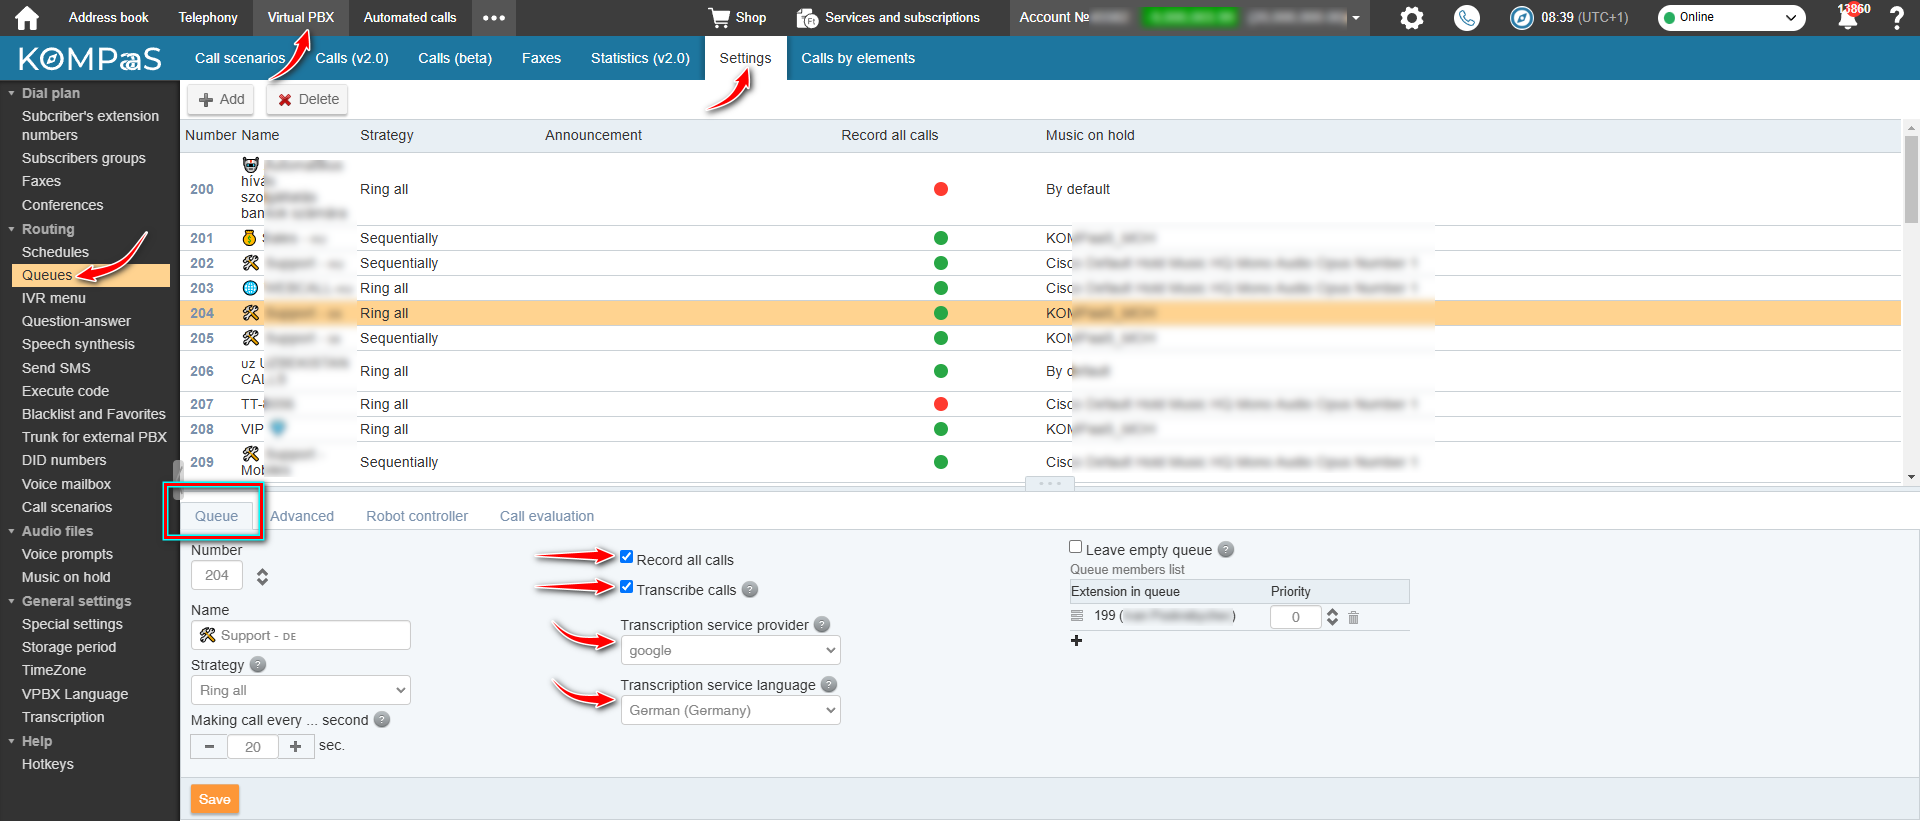Show help for Strategy field
Screen dimensions: 1920x821
tap(258, 665)
